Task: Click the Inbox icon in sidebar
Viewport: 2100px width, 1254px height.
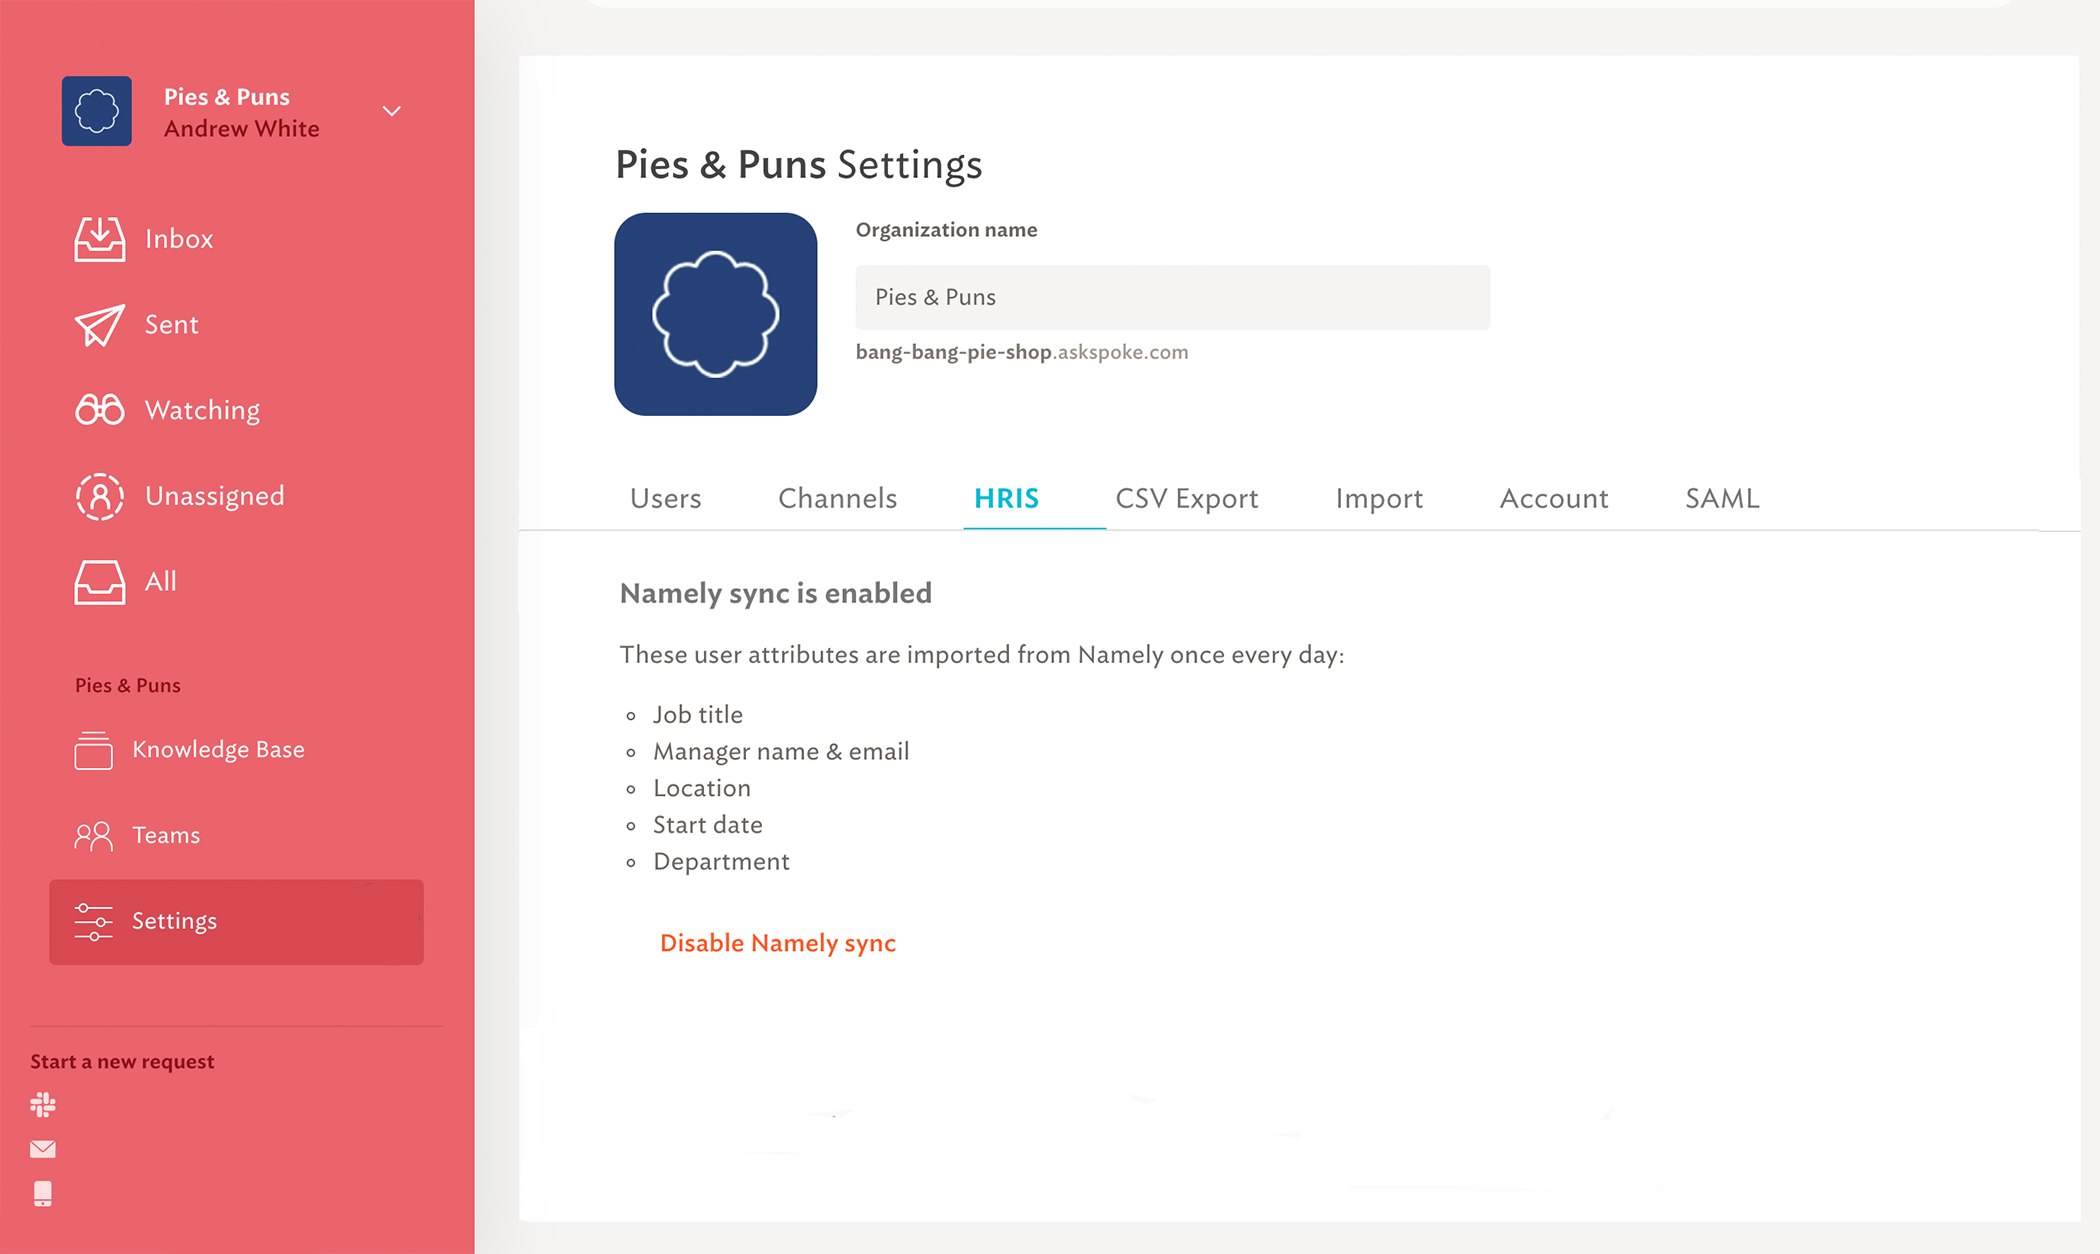Action: (x=99, y=237)
